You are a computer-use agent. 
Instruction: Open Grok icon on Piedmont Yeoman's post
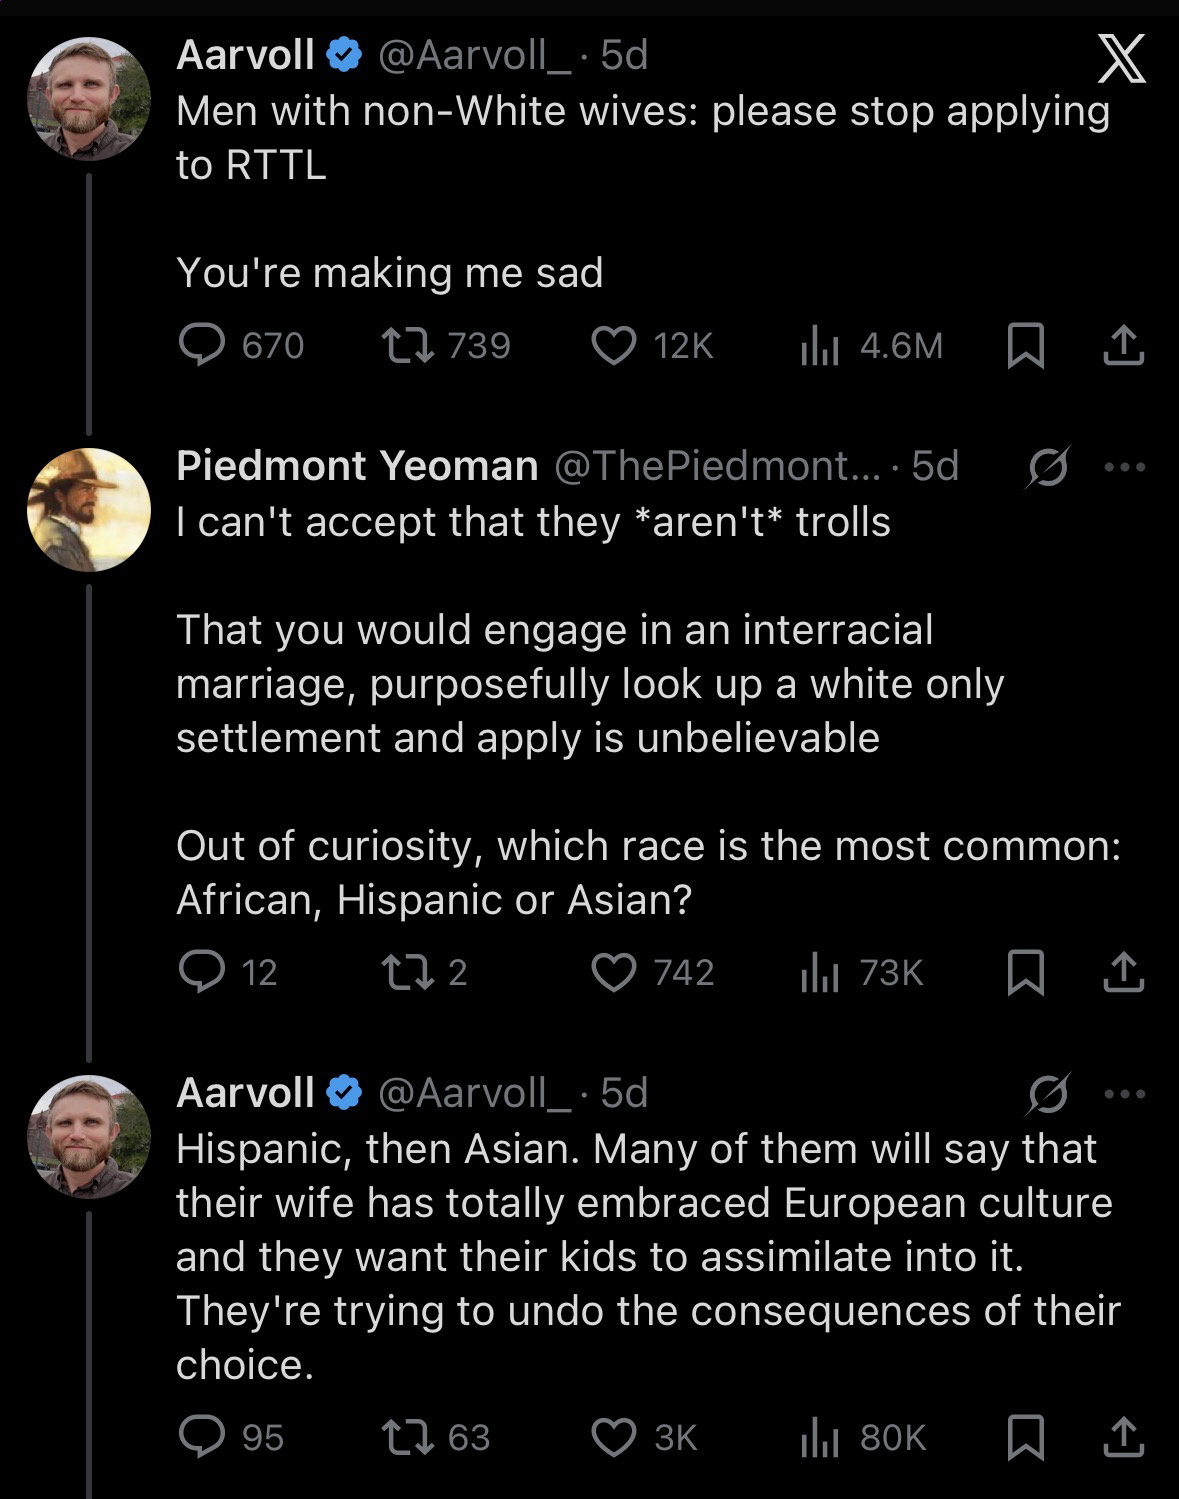point(1048,466)
